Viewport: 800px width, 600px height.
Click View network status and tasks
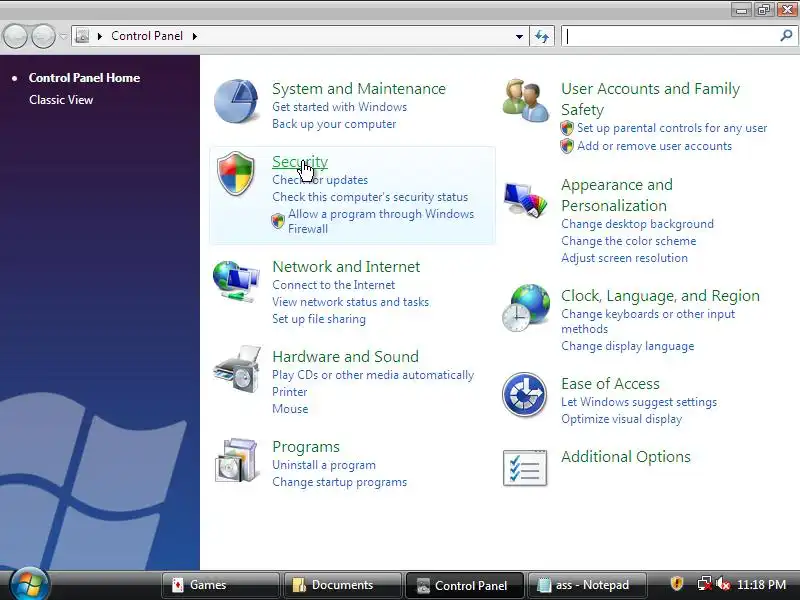tap(351, 302)
